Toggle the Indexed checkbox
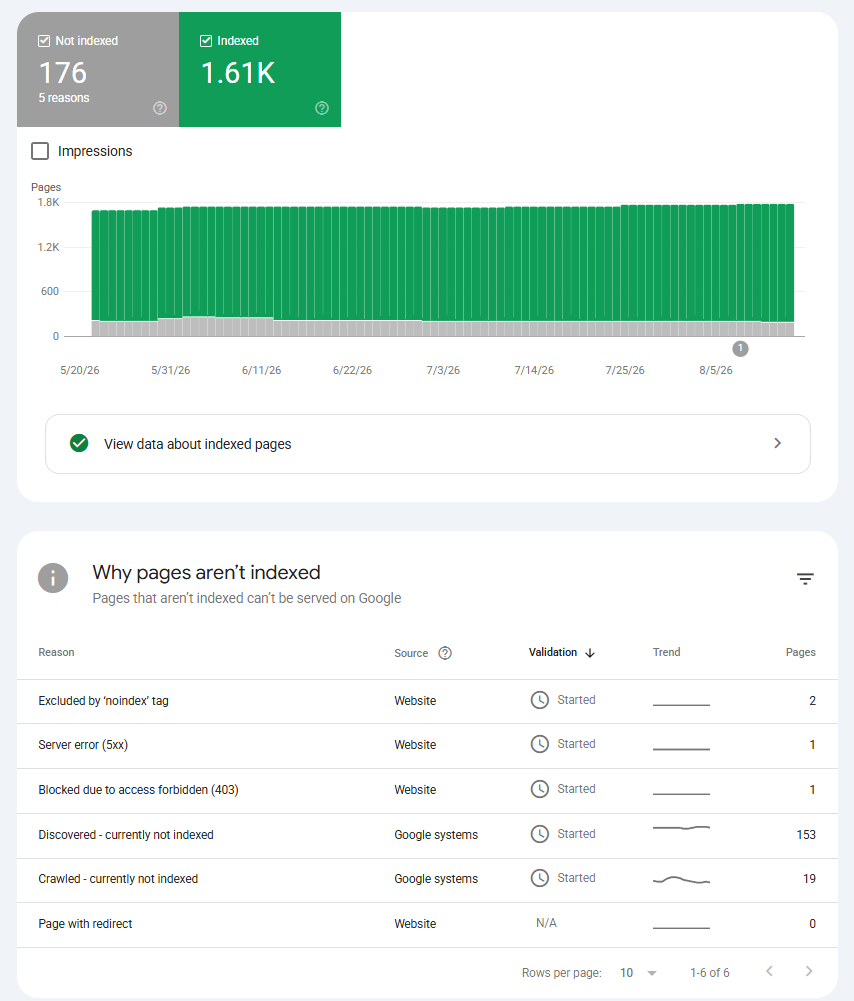Screen dimensions: 854x1001 coord(206,41)
